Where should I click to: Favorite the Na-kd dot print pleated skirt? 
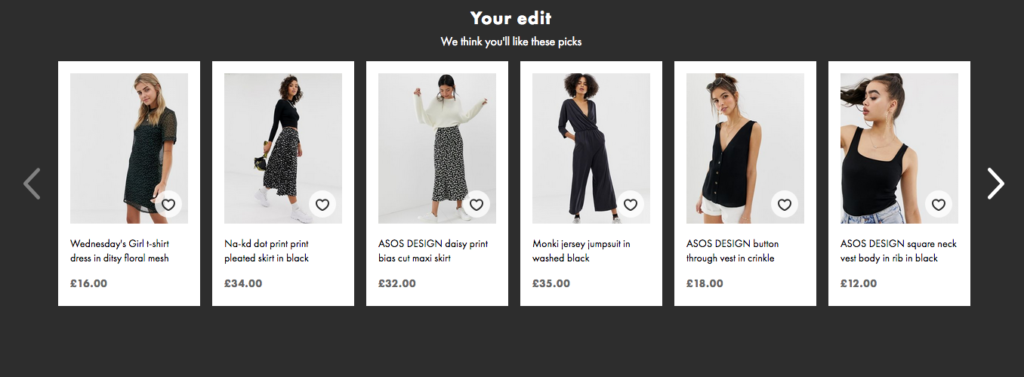tap(323, 205)
